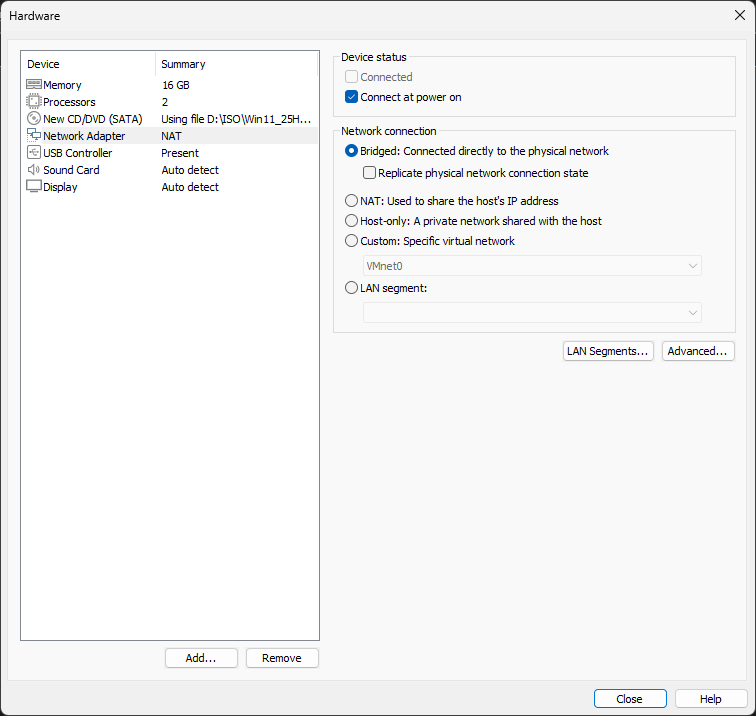Choose Custom: Specific virtual network
Screen dimensions: 756x716
[351, 241]
